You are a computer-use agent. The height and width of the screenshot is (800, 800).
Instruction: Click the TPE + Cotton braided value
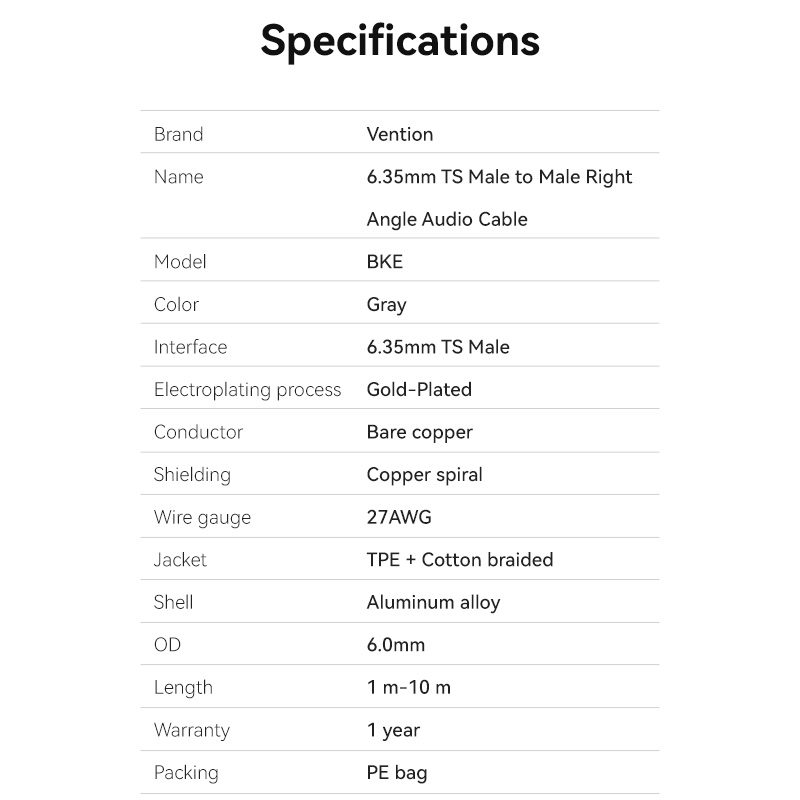[460, 560]
